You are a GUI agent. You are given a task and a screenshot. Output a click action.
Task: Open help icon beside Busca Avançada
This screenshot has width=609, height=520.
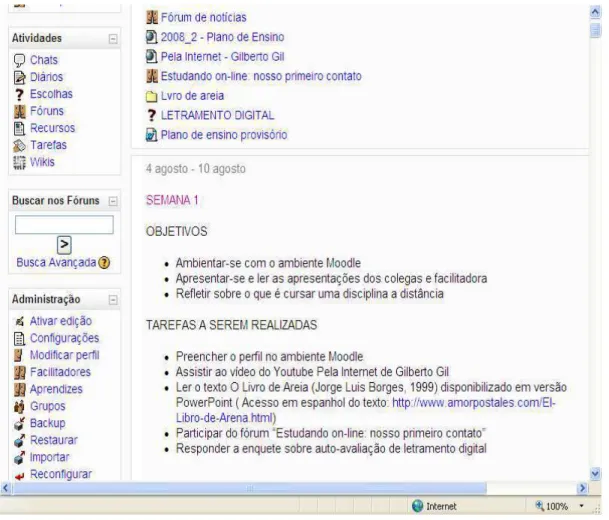click(x=104, y=263)
